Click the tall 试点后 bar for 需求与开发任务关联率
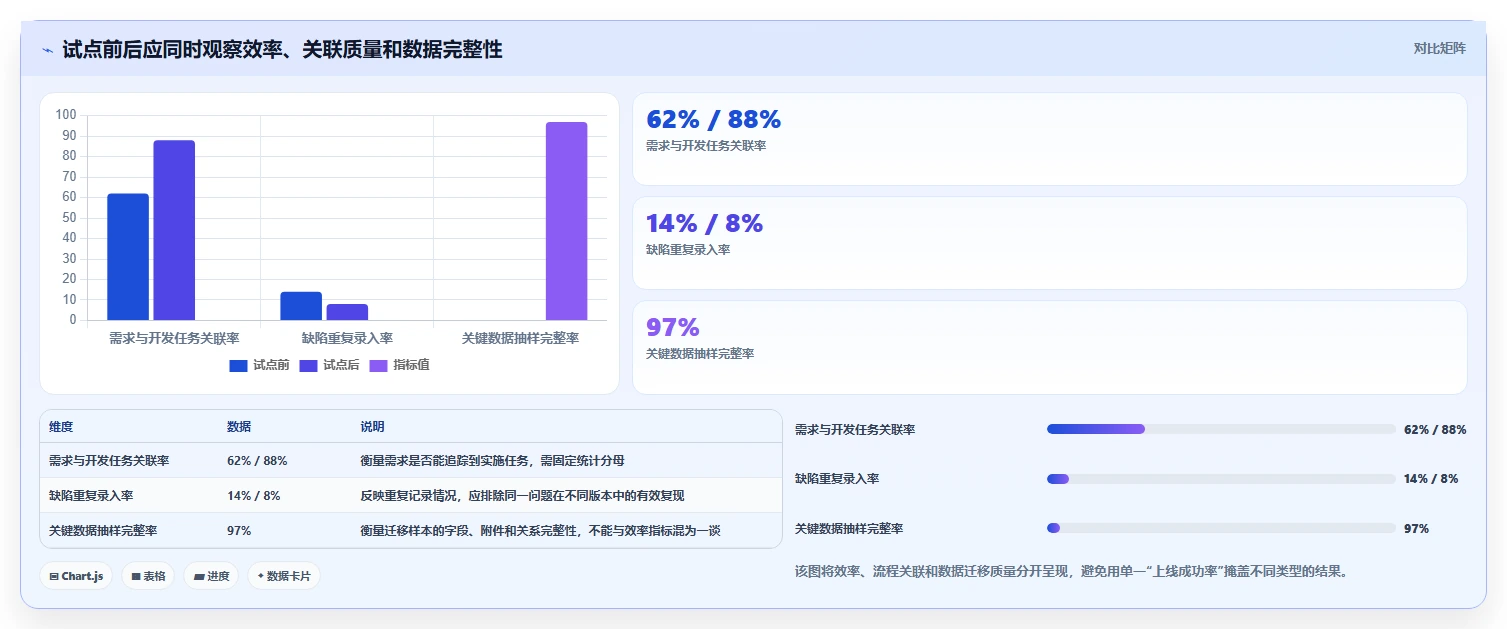 coord(174,230)
